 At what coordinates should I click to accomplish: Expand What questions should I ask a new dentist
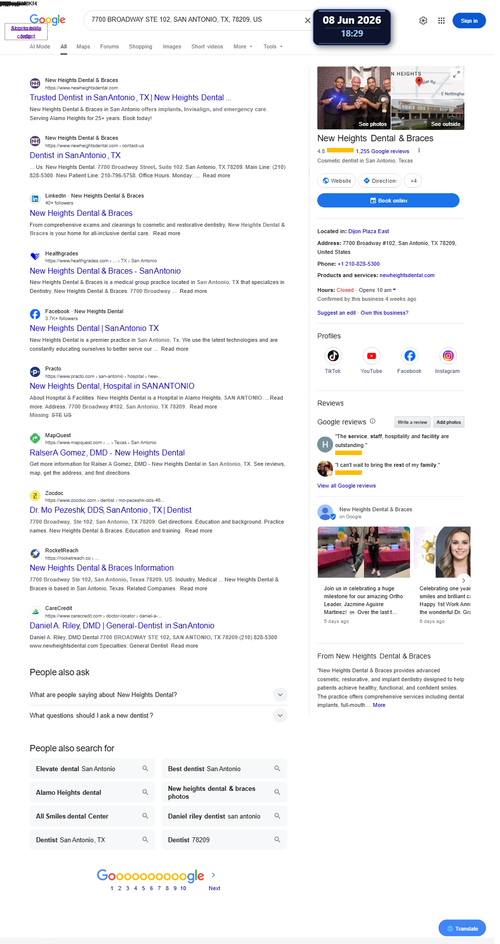pos(158,715)
